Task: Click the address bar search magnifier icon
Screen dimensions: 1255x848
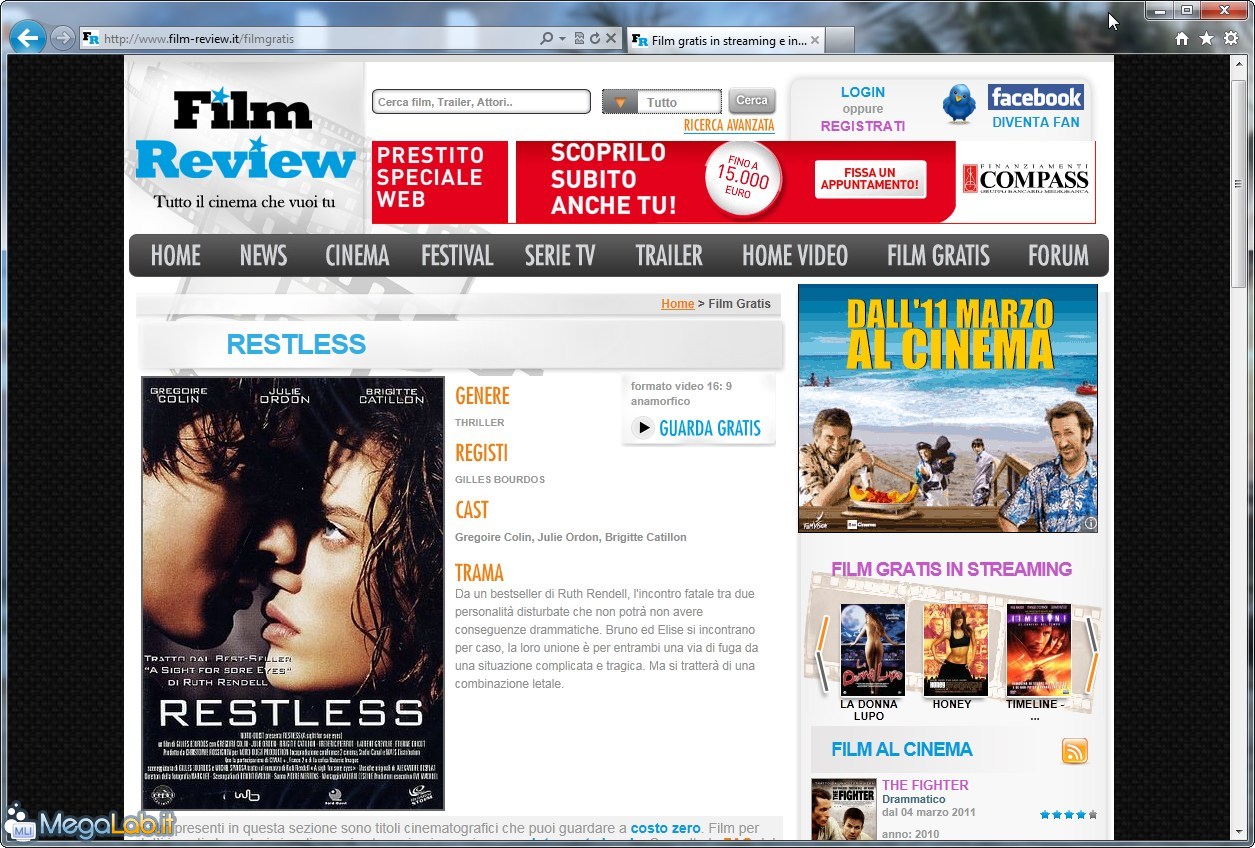Action: coord(546,39)
